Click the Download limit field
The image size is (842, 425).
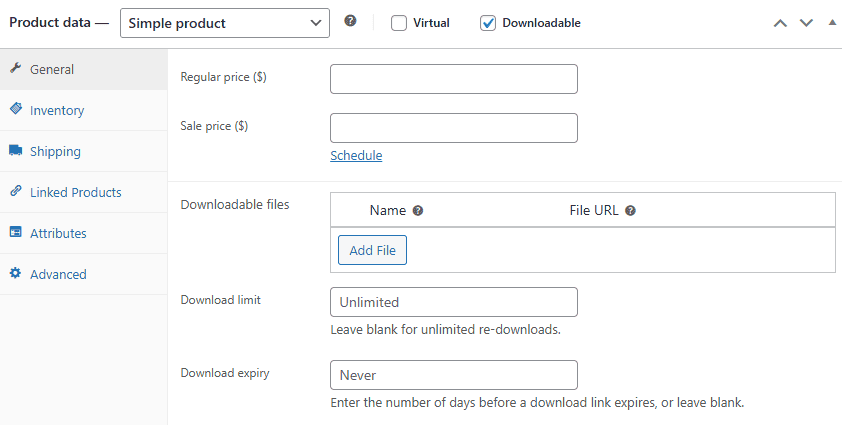point(454,302)
